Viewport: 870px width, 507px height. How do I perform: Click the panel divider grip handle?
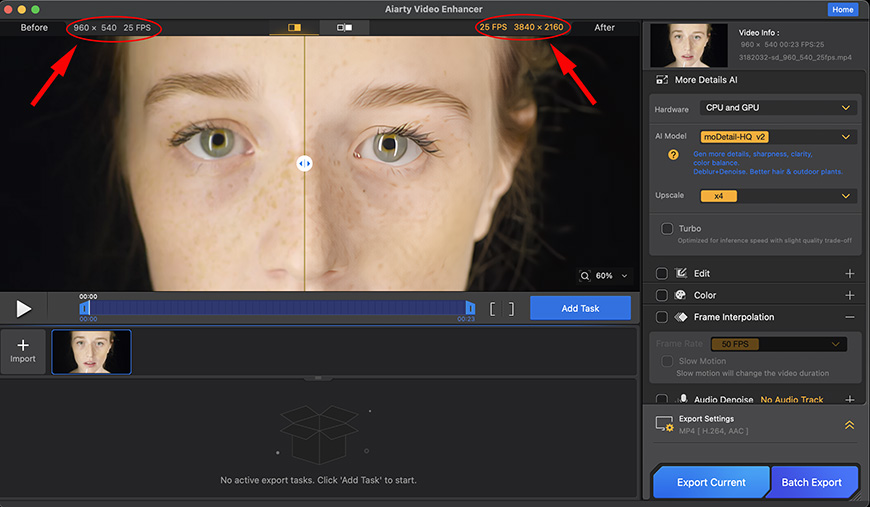[318, 378]
